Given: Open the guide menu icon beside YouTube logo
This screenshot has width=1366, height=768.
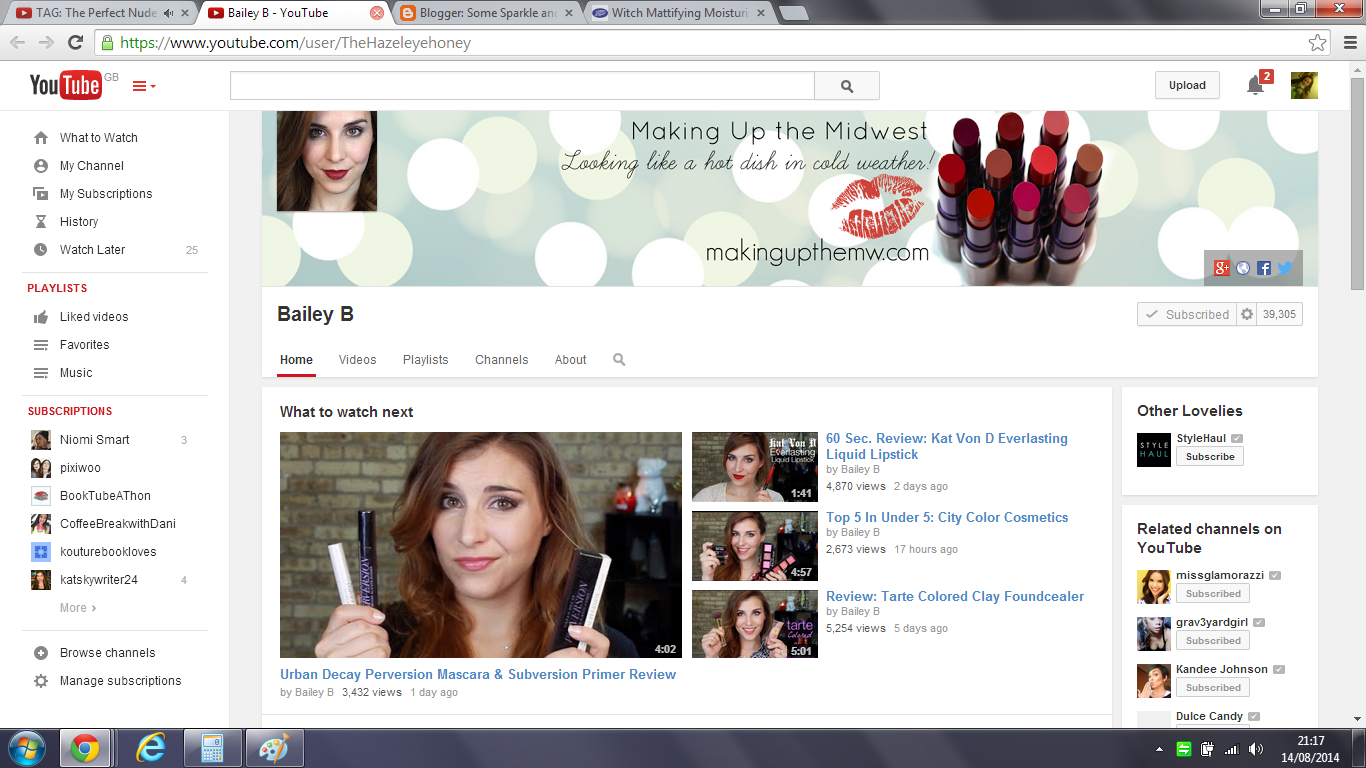Looking at the screenshot, I should point(143,86).
